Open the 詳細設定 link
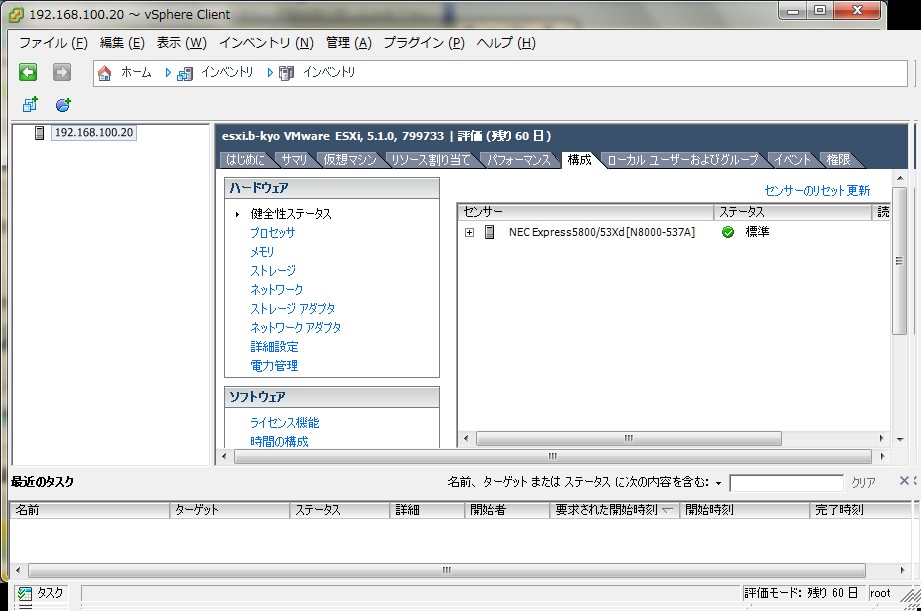The width and height of the screenshot is (921, 611). (x=274, y=347)
